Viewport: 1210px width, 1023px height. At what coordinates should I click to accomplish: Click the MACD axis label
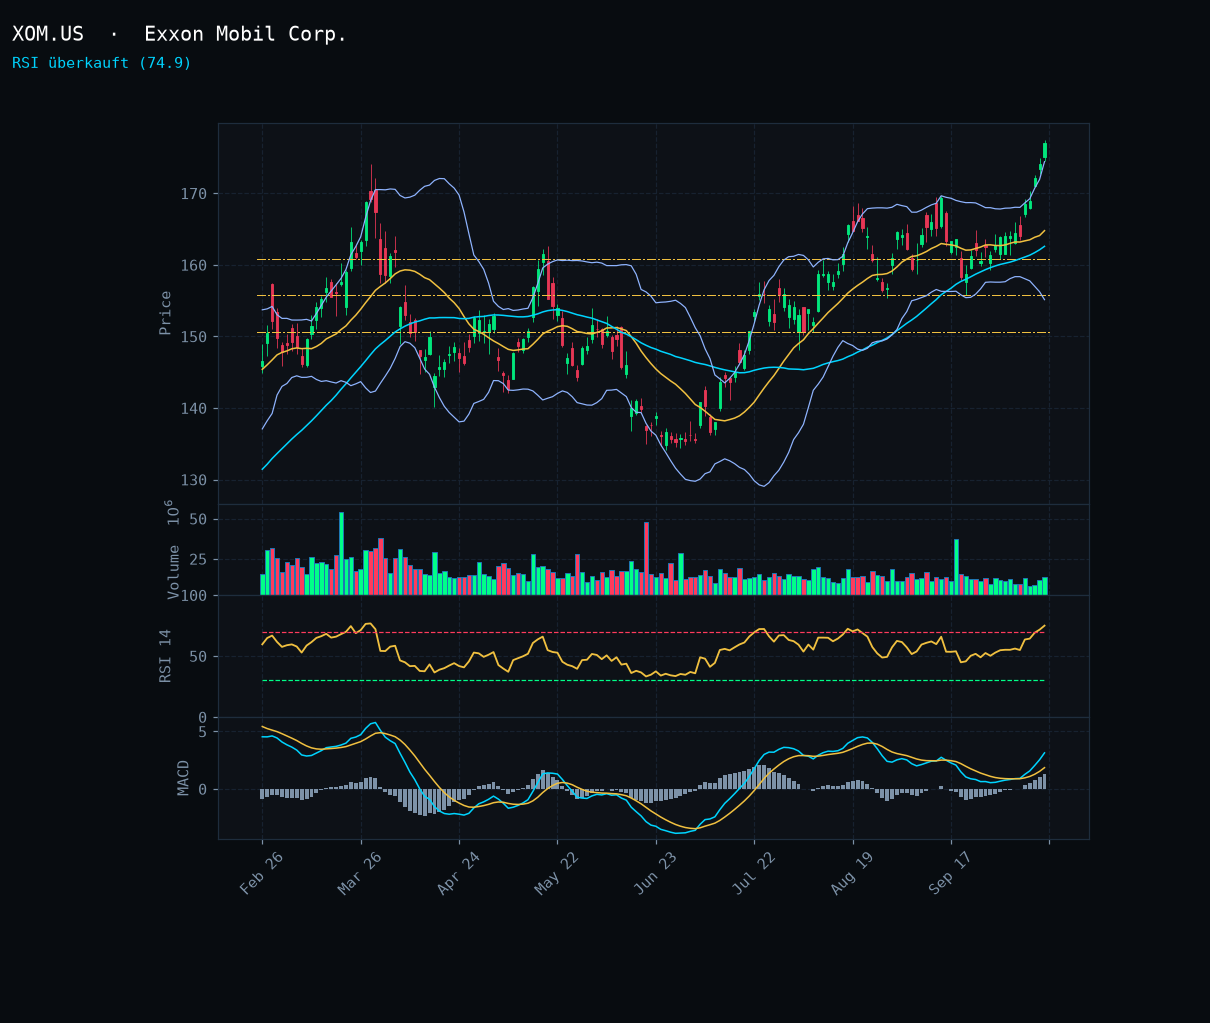(x=184, y=778)
